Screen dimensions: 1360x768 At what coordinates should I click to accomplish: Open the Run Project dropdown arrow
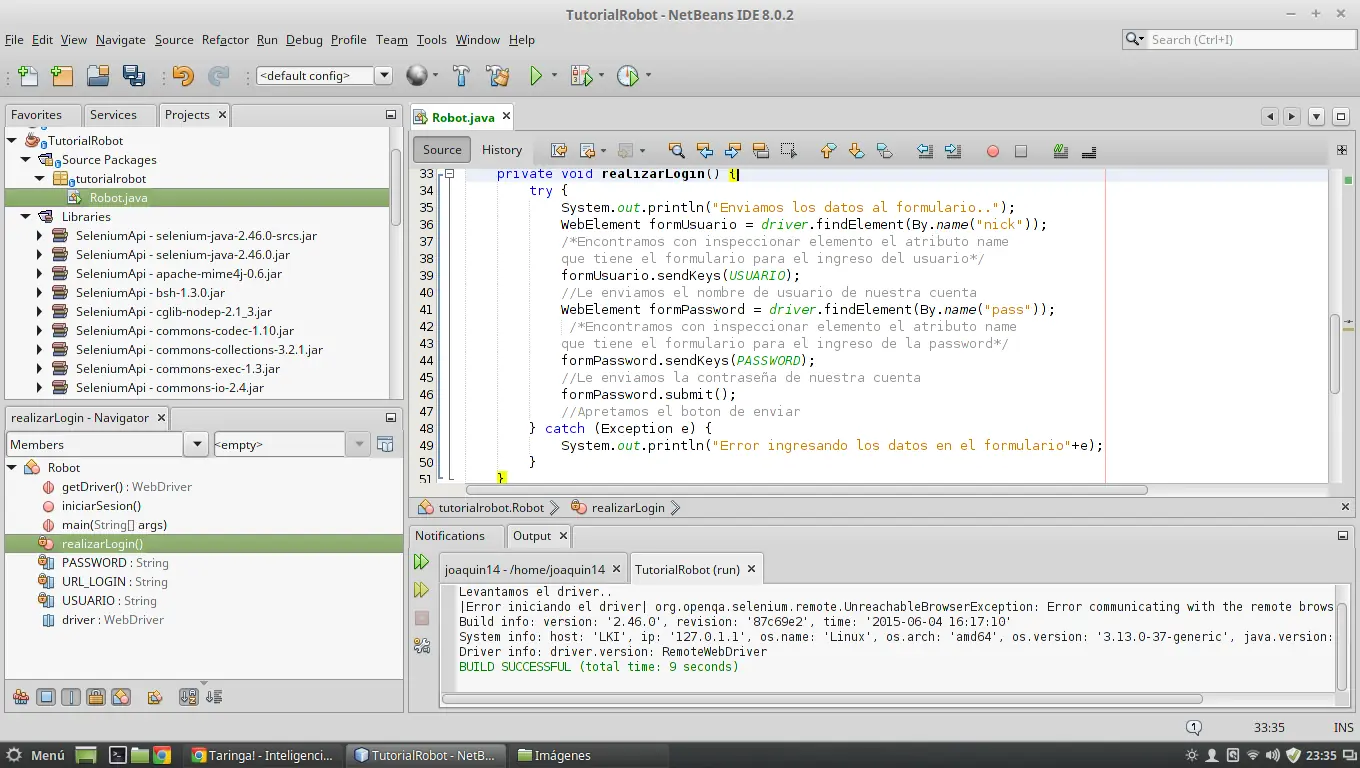point(553,76)
